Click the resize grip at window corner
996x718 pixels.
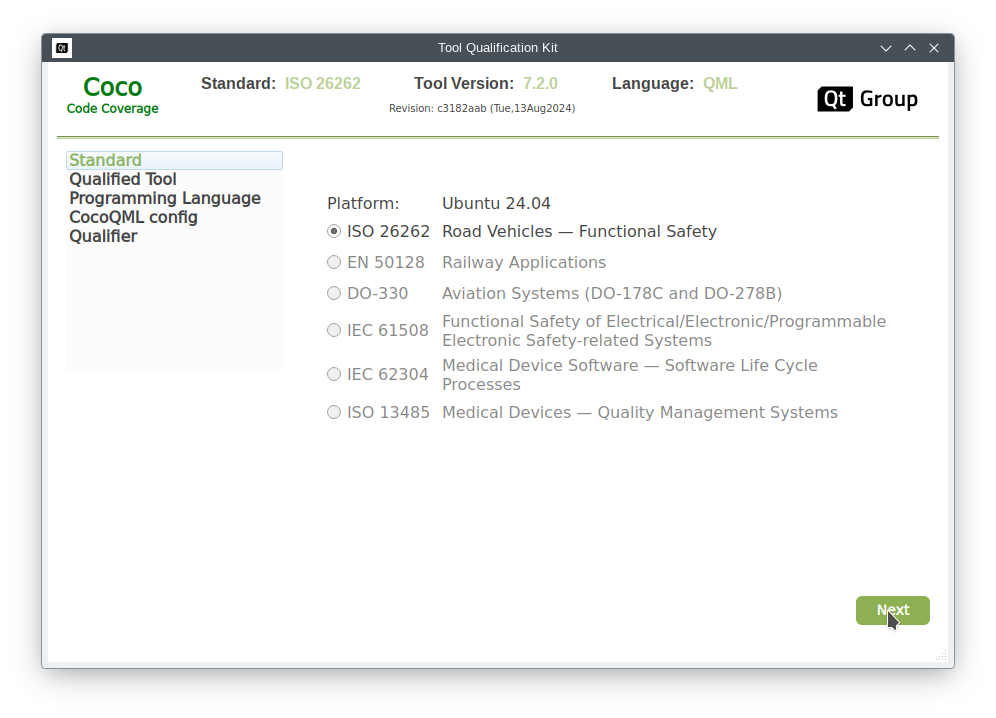(x=941, y=656)
